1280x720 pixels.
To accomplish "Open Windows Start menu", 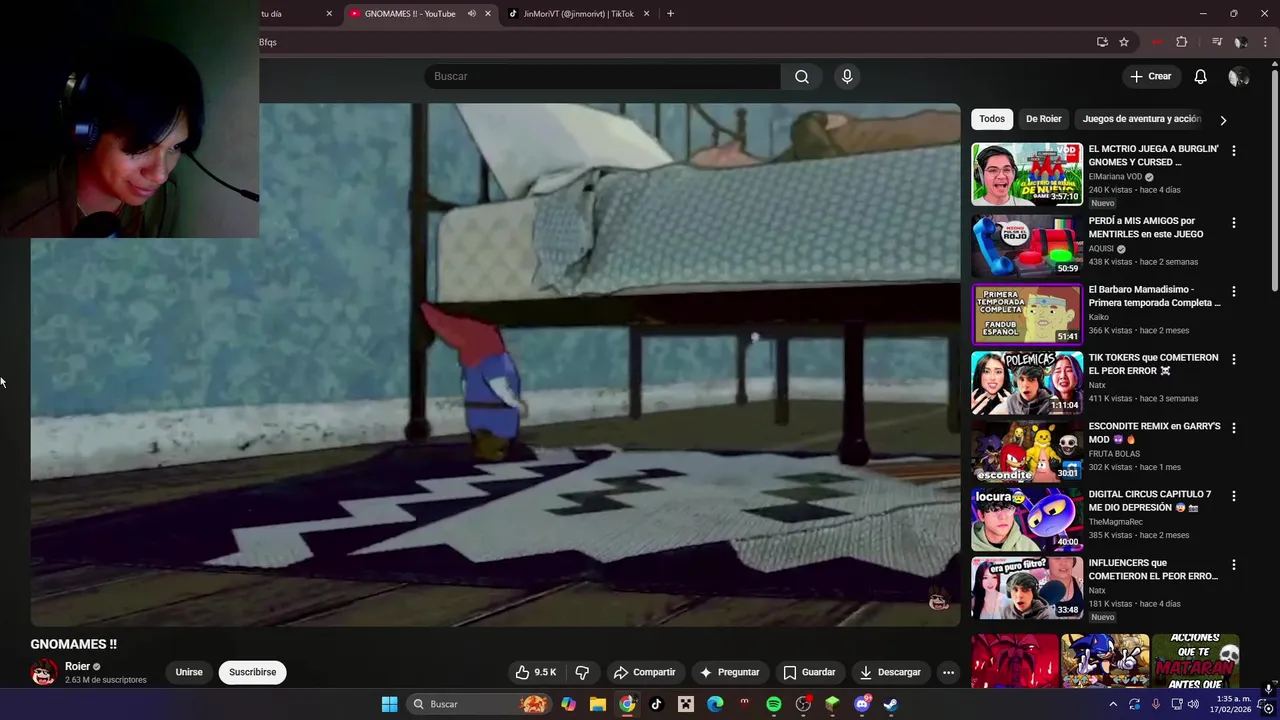I will point(389,704).
